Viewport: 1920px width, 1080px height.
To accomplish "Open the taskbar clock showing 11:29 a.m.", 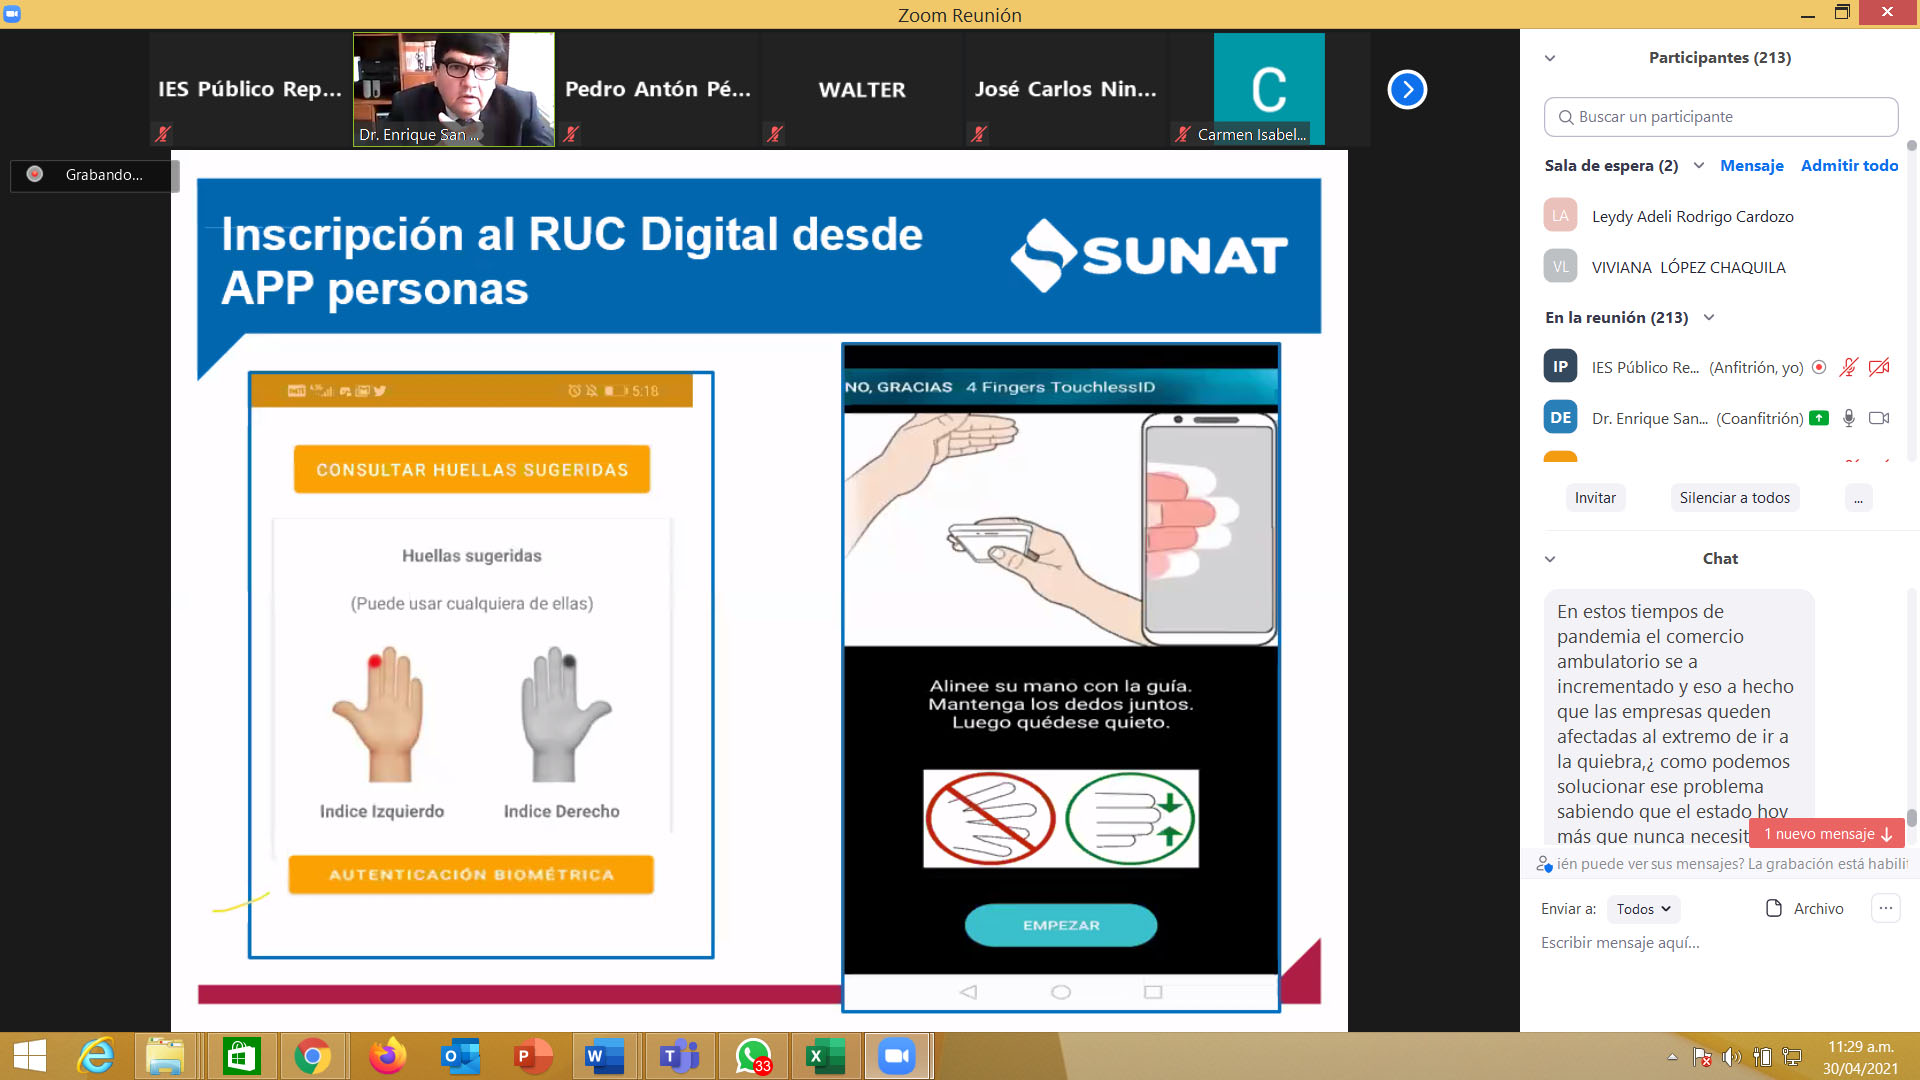I will coord(1860,1057).
